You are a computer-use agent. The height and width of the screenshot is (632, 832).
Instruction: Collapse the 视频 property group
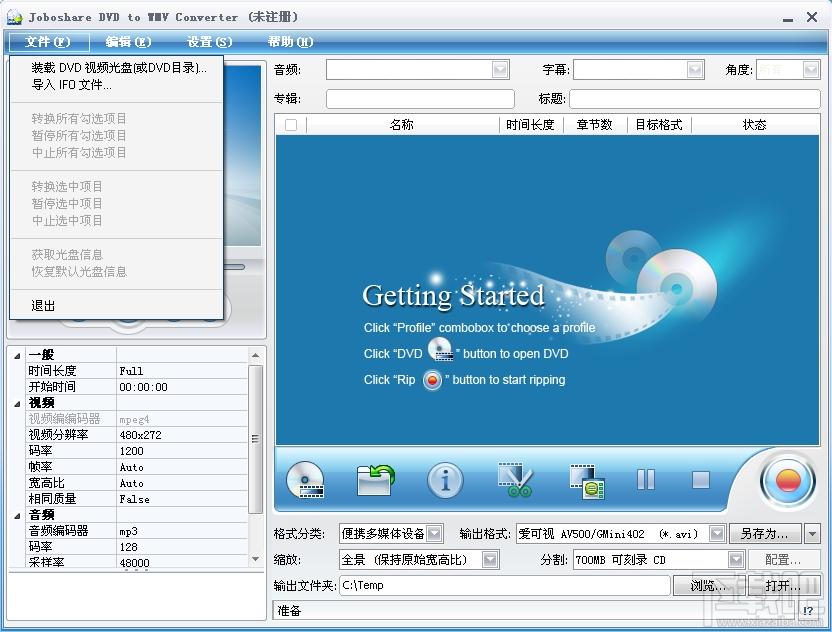(17, 403)
